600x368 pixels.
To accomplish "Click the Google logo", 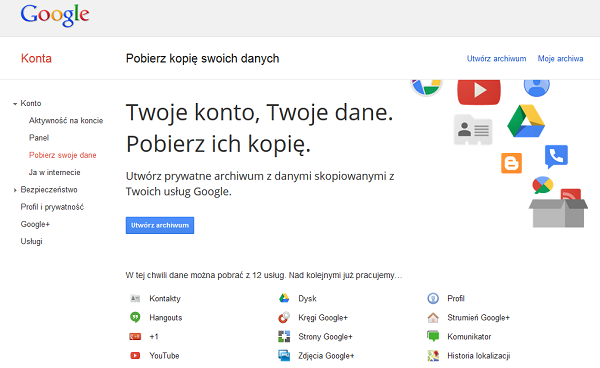I will [55, 15].
